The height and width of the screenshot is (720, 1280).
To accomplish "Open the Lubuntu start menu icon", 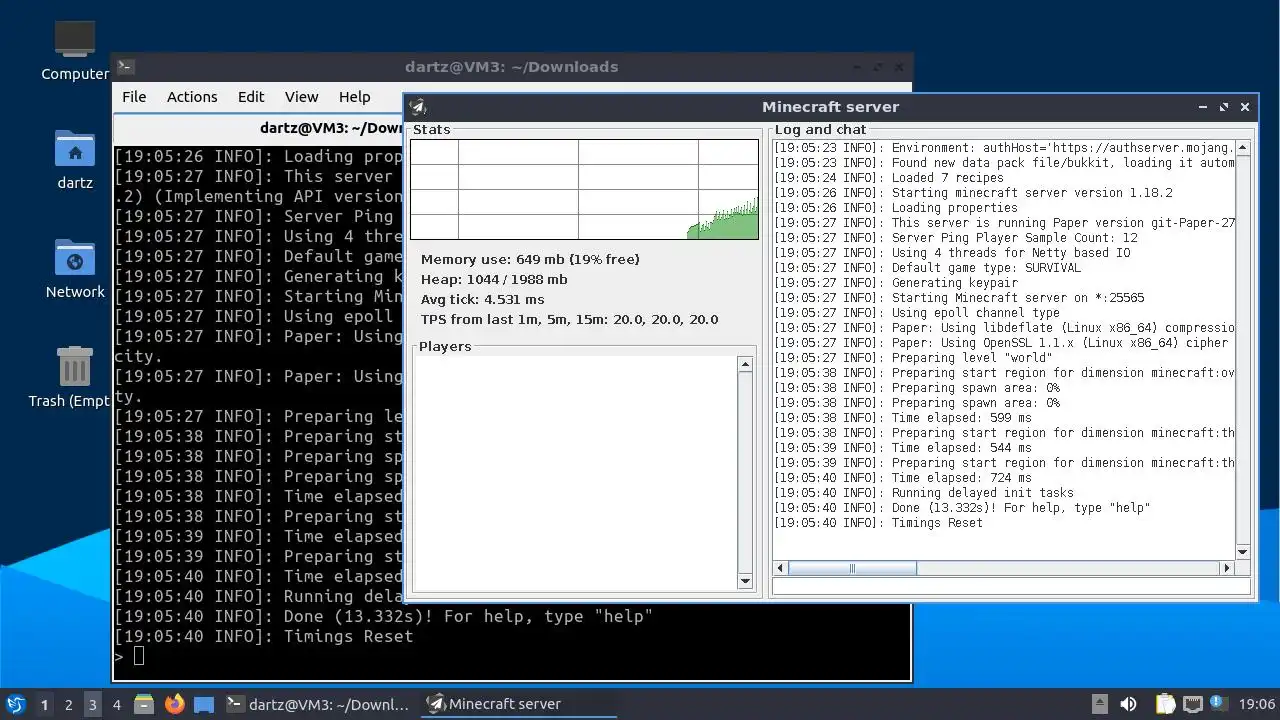I will coord(15,704).
